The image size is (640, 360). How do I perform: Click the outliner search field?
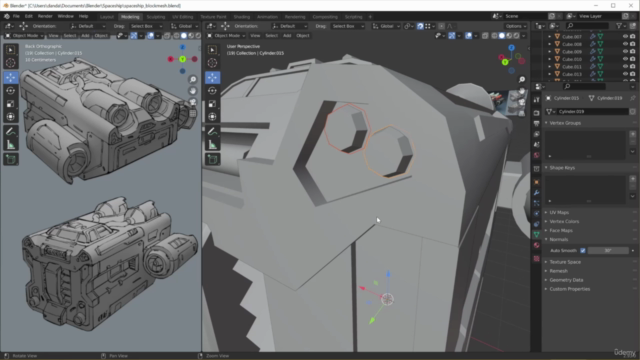(x=588, y=26)
